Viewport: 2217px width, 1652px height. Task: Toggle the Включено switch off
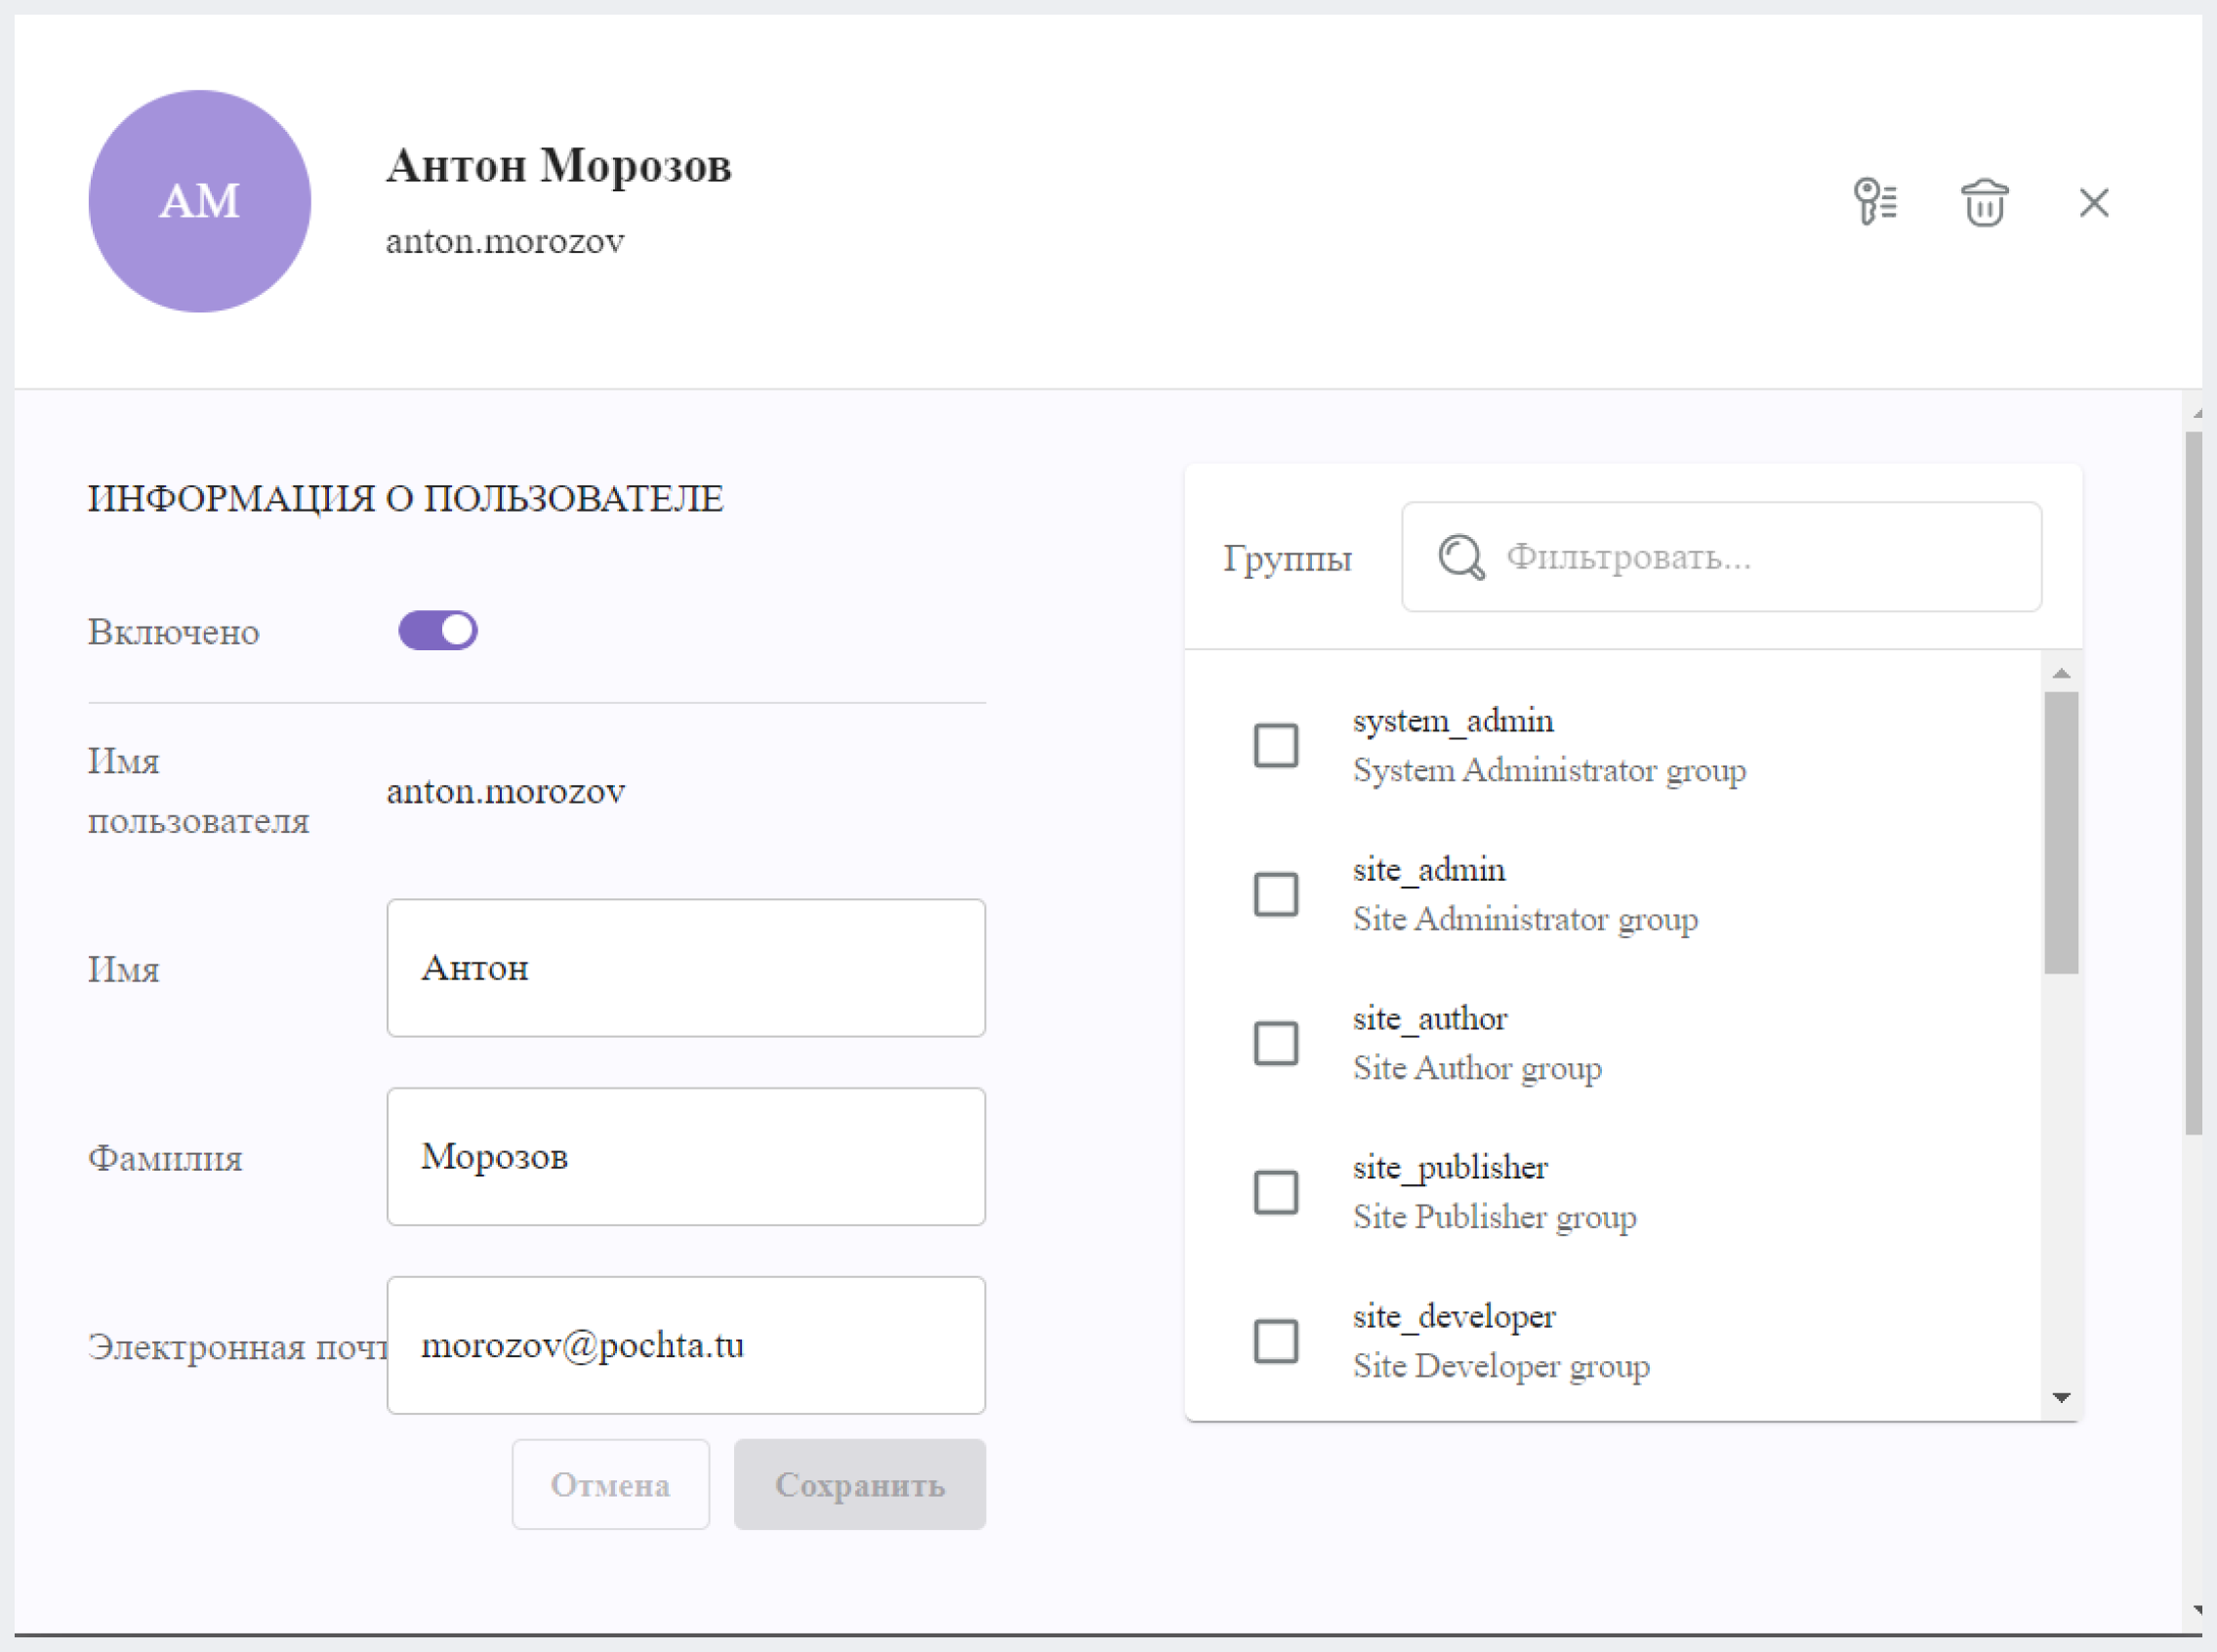438,630
